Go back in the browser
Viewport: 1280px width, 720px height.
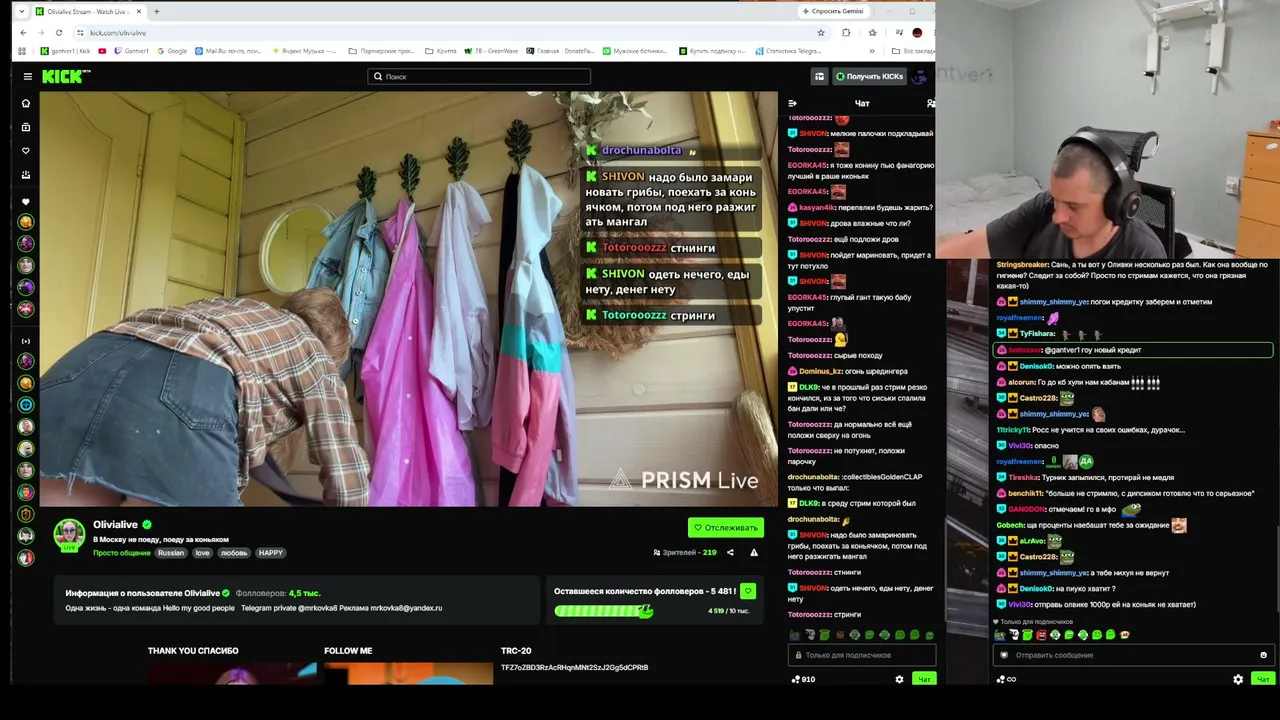(x=24, y=33)
